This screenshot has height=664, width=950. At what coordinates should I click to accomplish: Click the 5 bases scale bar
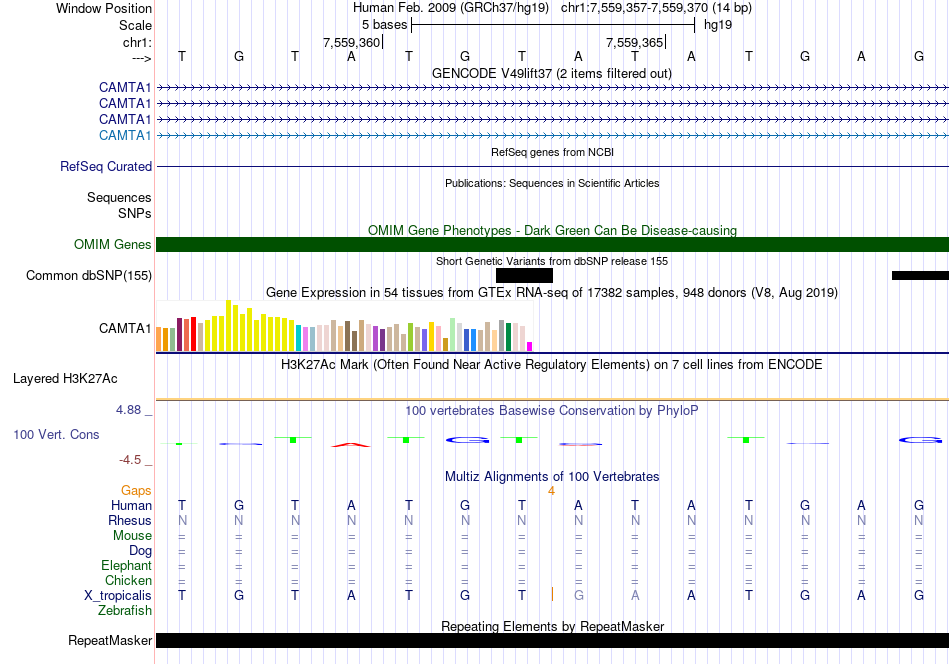click(553, 25)
